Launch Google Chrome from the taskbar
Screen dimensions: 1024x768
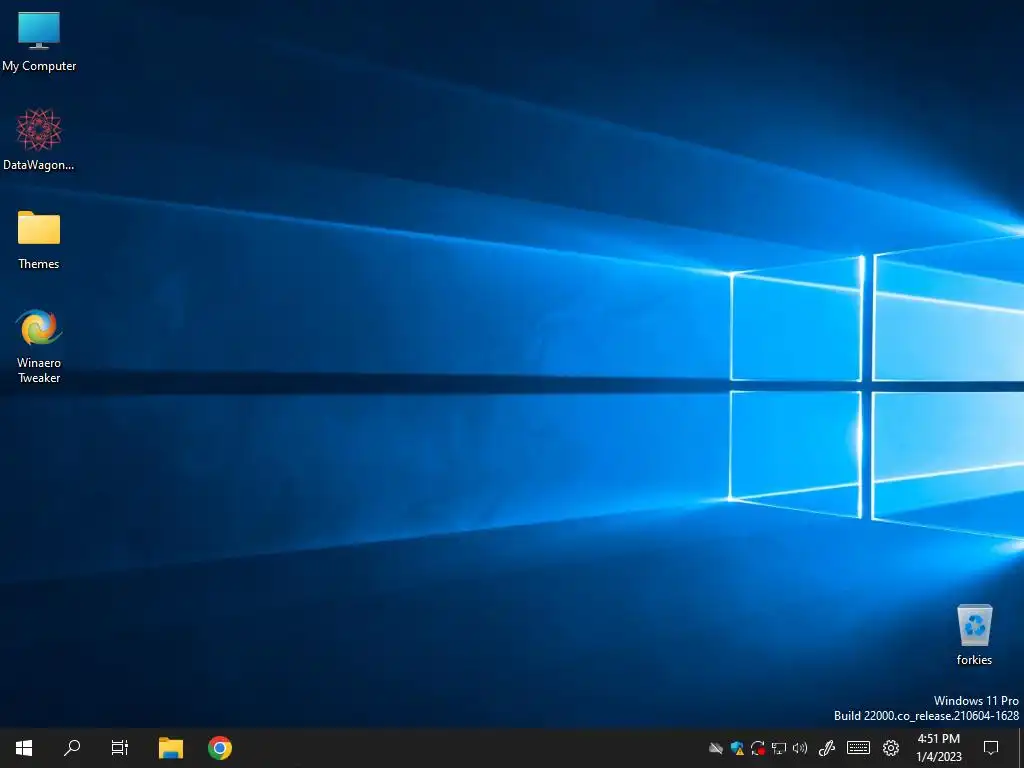[220, 748]
